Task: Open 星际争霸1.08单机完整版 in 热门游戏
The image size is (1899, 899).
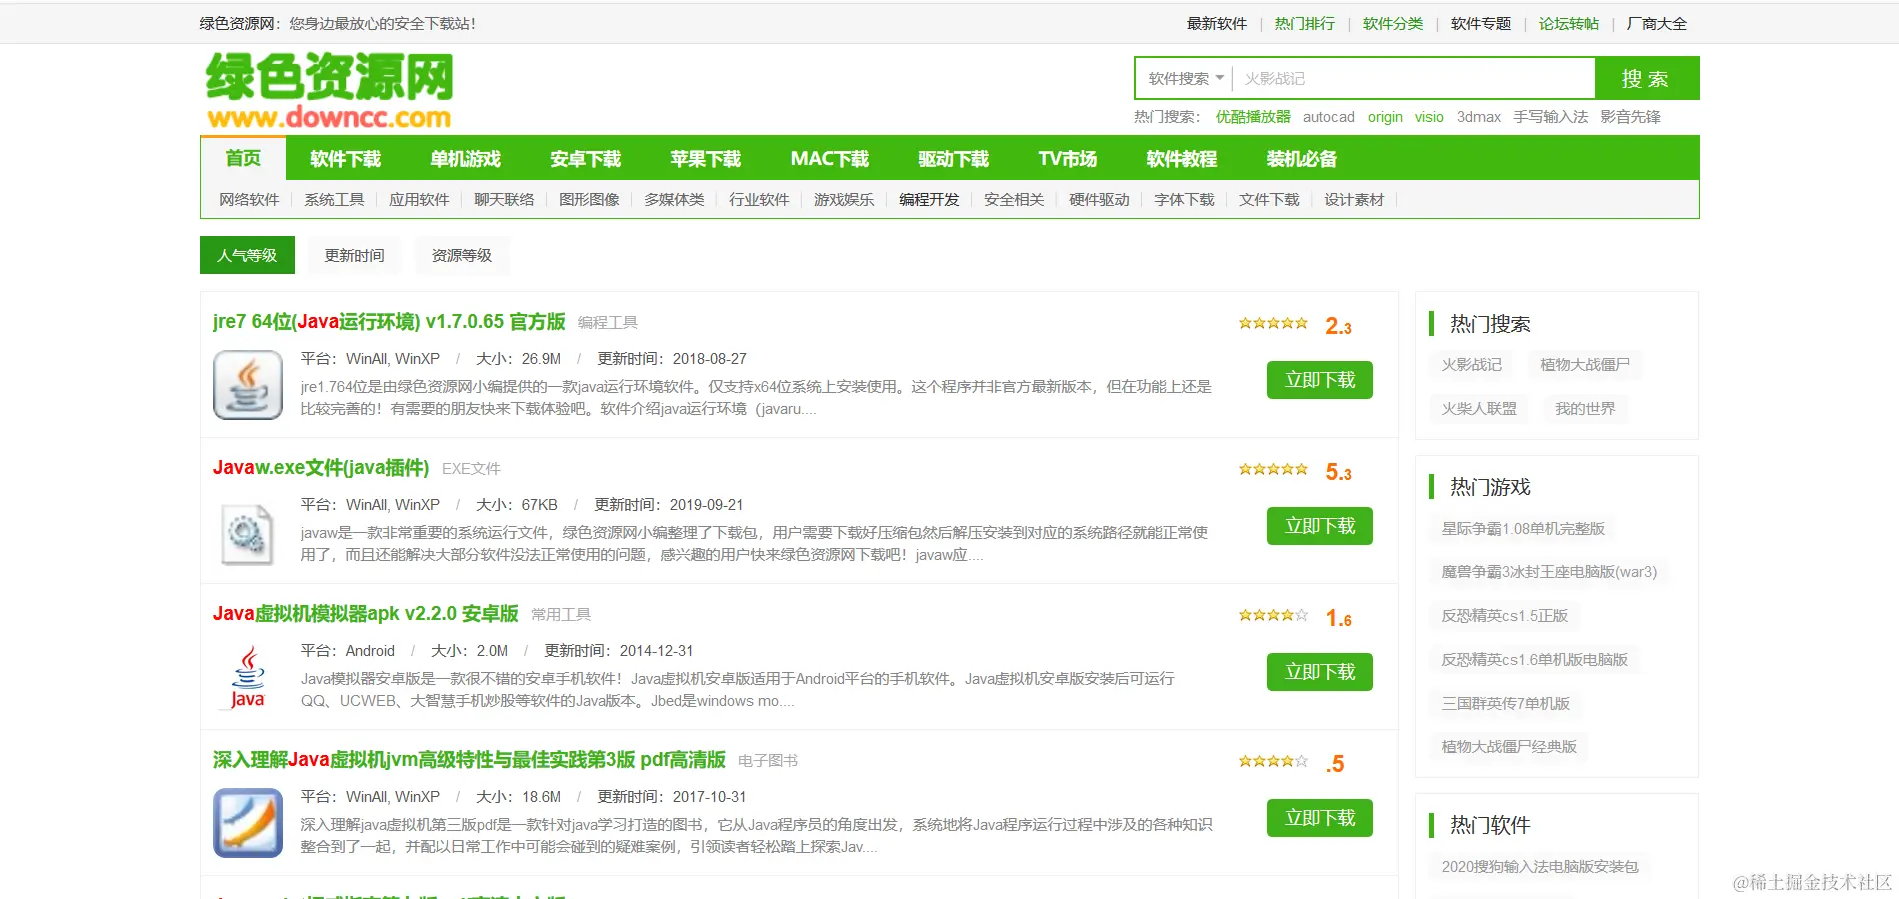Action: click(x=1523, y=528)
